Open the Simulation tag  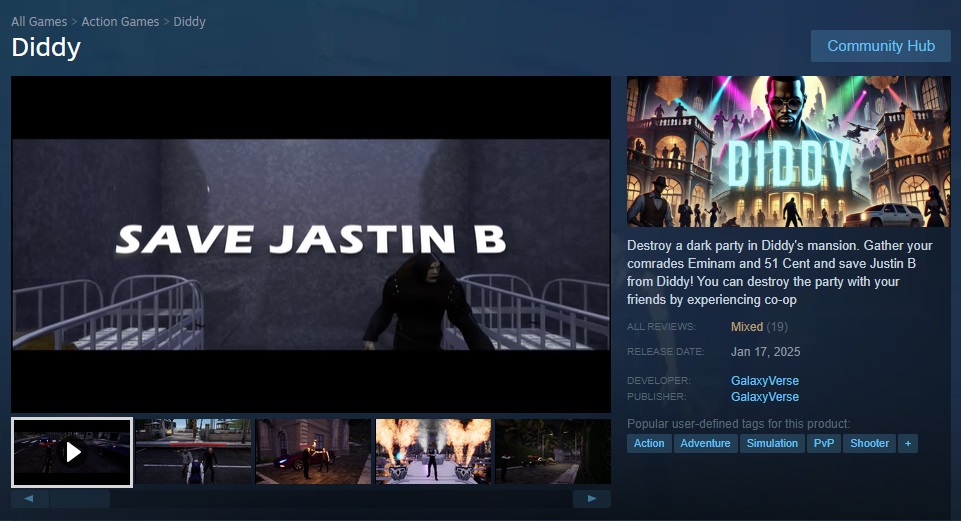click(772, 443)
